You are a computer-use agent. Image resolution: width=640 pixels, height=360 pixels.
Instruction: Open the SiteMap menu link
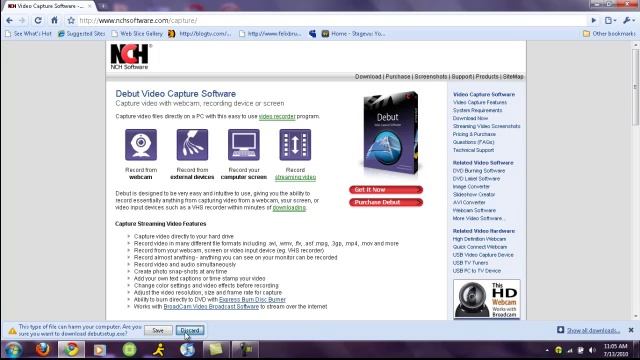pos(513,77)
